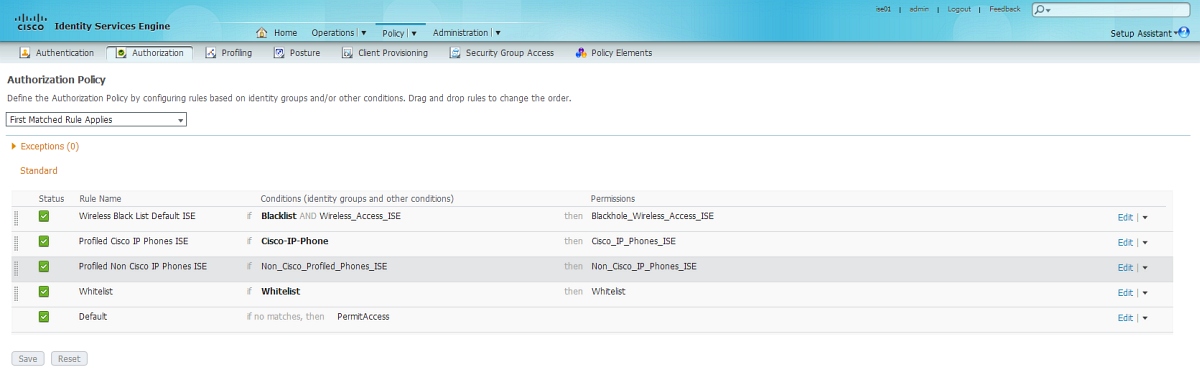Screen dimensions: 1200x385
Task: Click the admin user link
Action: coord(920,9)
